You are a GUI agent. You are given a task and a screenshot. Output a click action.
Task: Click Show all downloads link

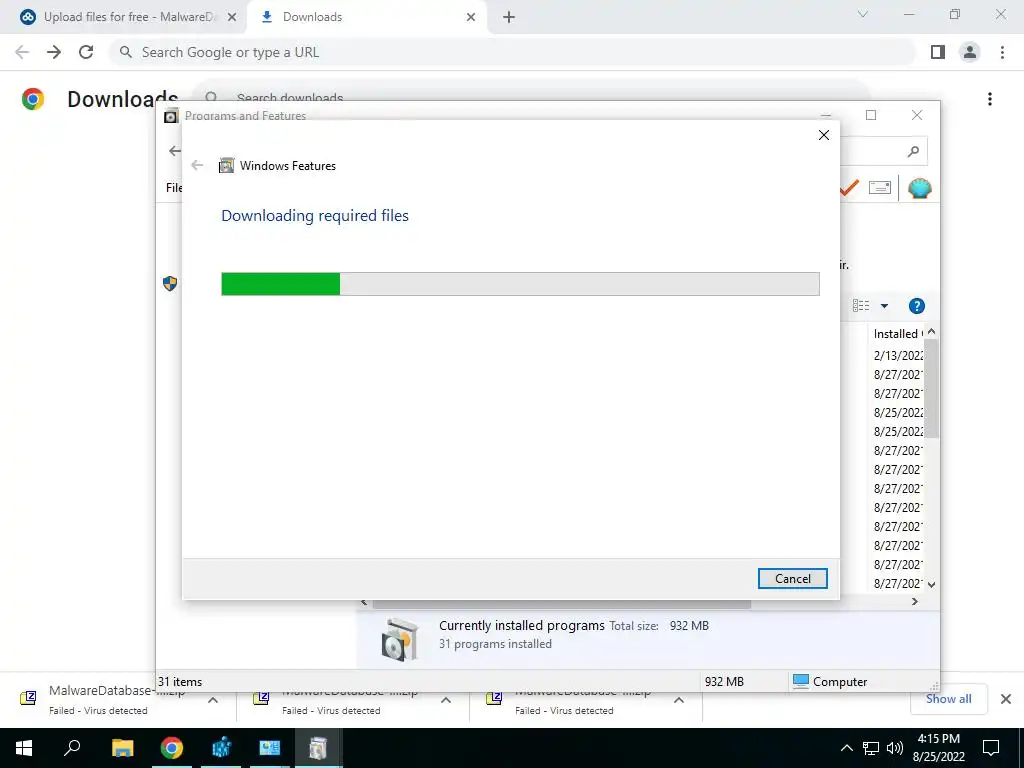948,699
